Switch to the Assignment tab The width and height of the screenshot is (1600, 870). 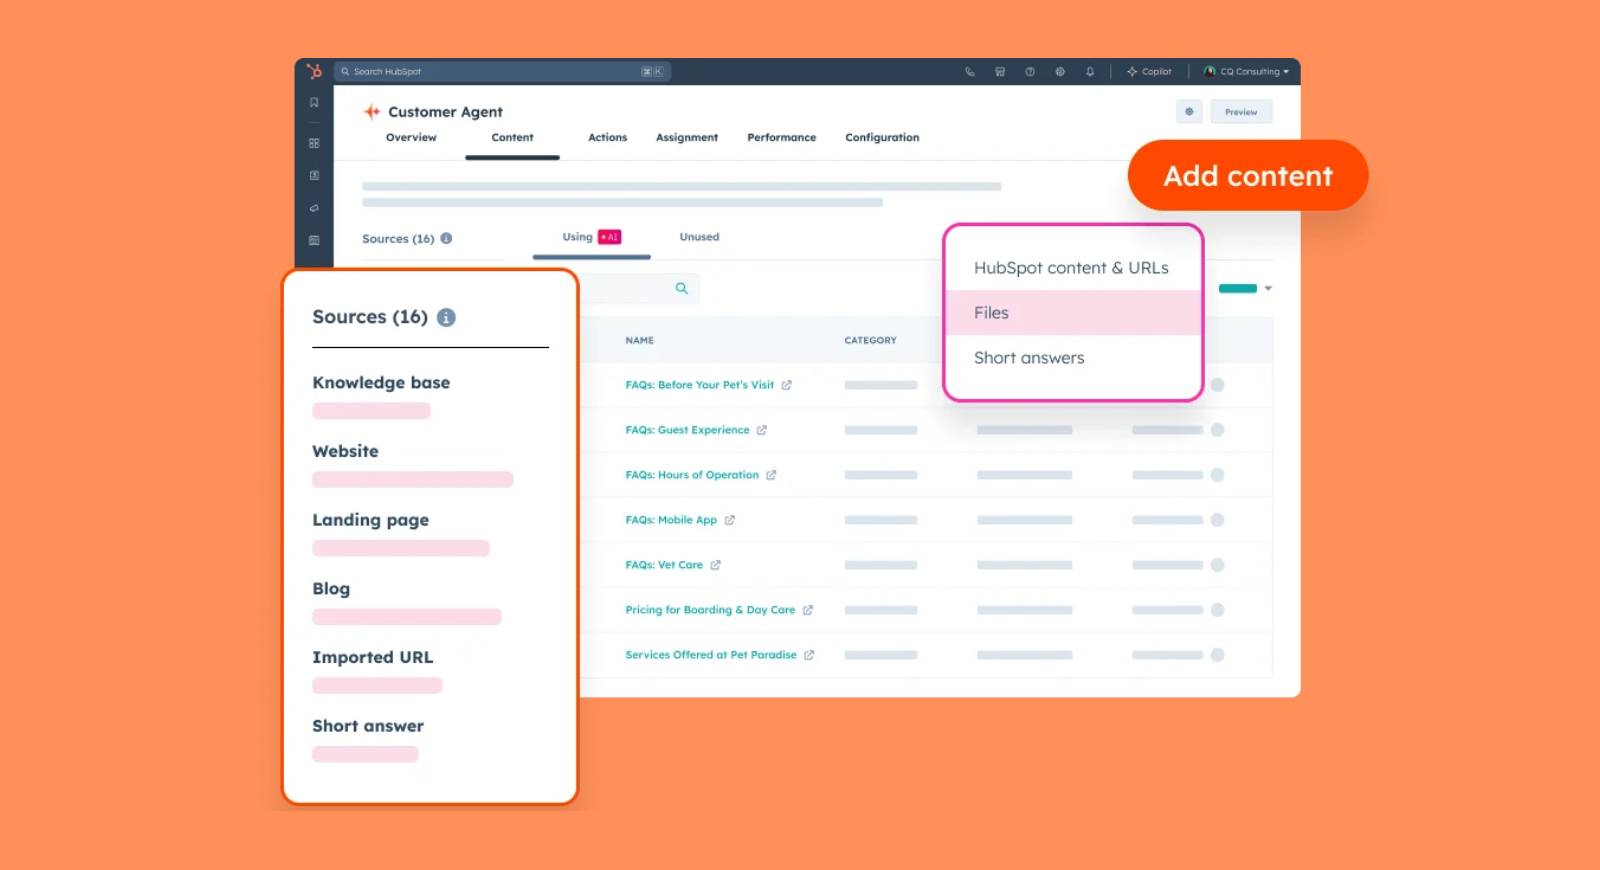(x=687, y=138)
